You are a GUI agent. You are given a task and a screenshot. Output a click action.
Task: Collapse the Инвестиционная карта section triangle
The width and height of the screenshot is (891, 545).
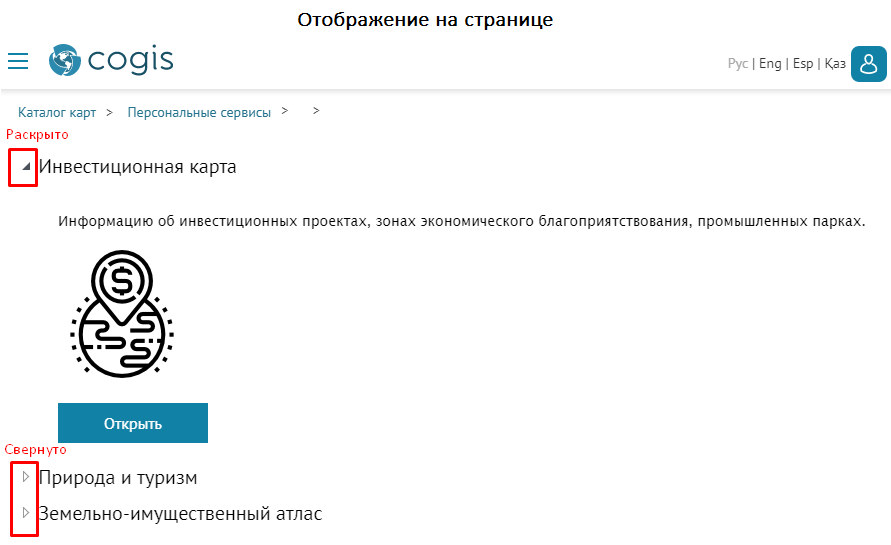coord(26,167)
